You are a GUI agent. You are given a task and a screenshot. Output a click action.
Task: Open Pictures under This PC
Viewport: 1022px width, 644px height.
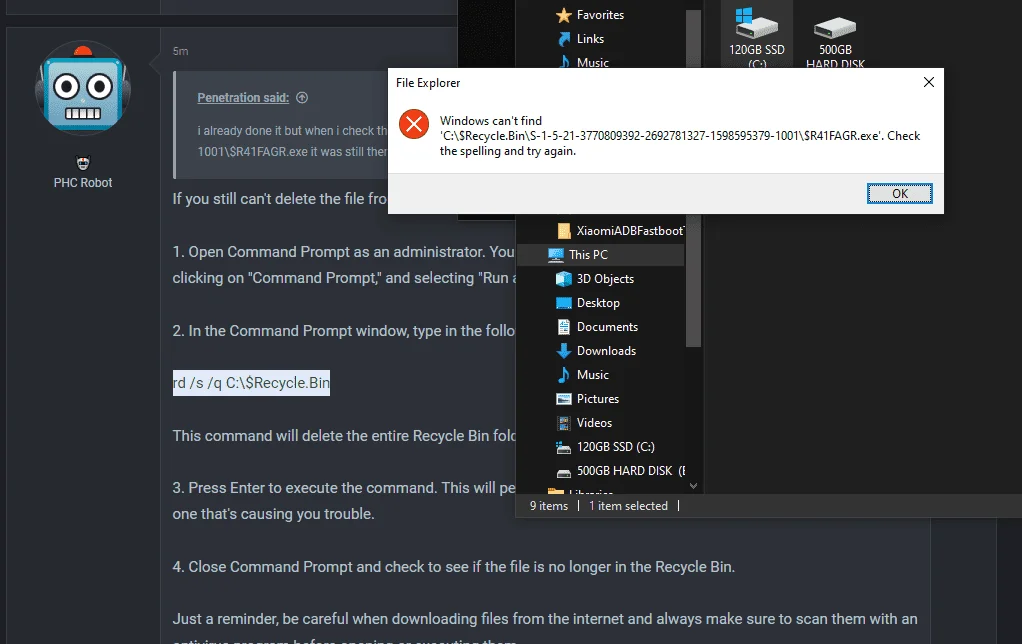(x=598, y=399)
